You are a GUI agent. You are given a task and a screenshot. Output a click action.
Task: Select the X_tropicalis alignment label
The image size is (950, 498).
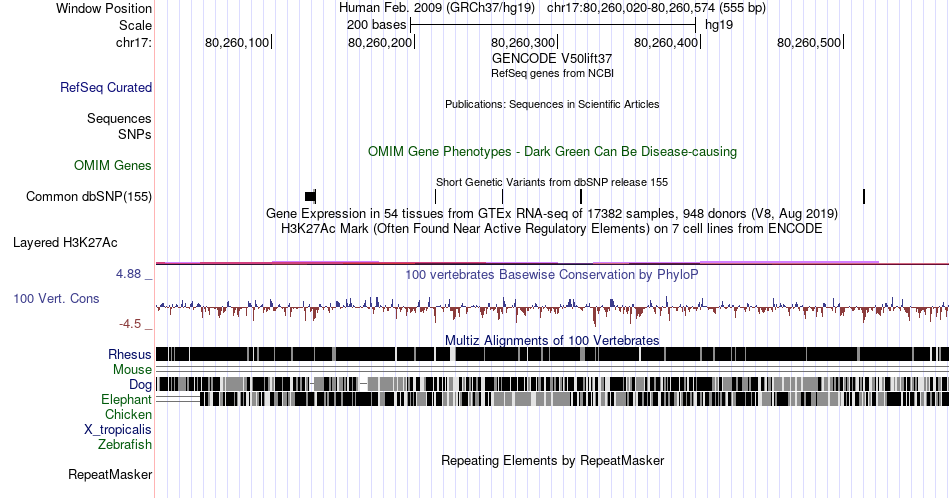[x=118, y=429]
